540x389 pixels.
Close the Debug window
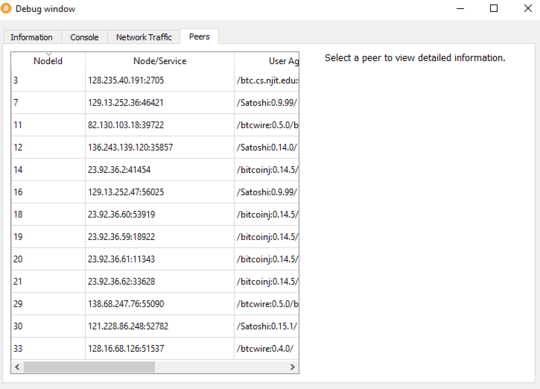(528, 9)
